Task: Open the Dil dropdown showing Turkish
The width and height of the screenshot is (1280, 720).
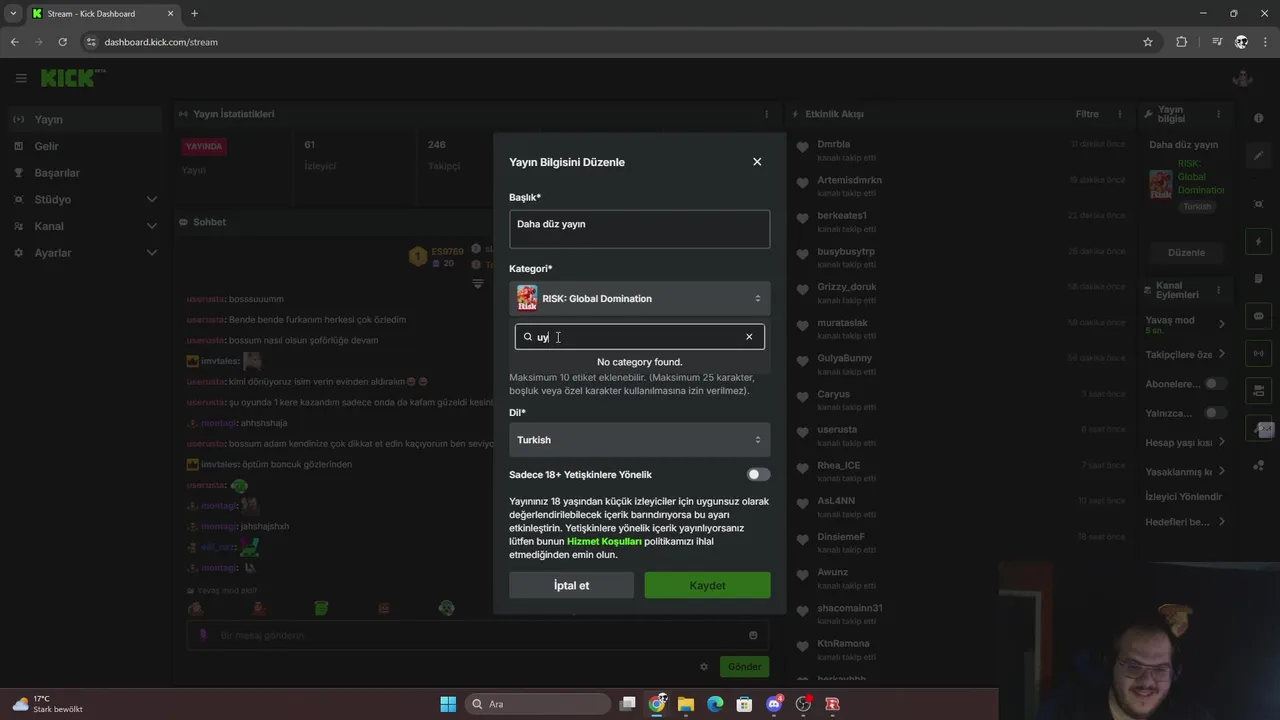Action: 639,440
